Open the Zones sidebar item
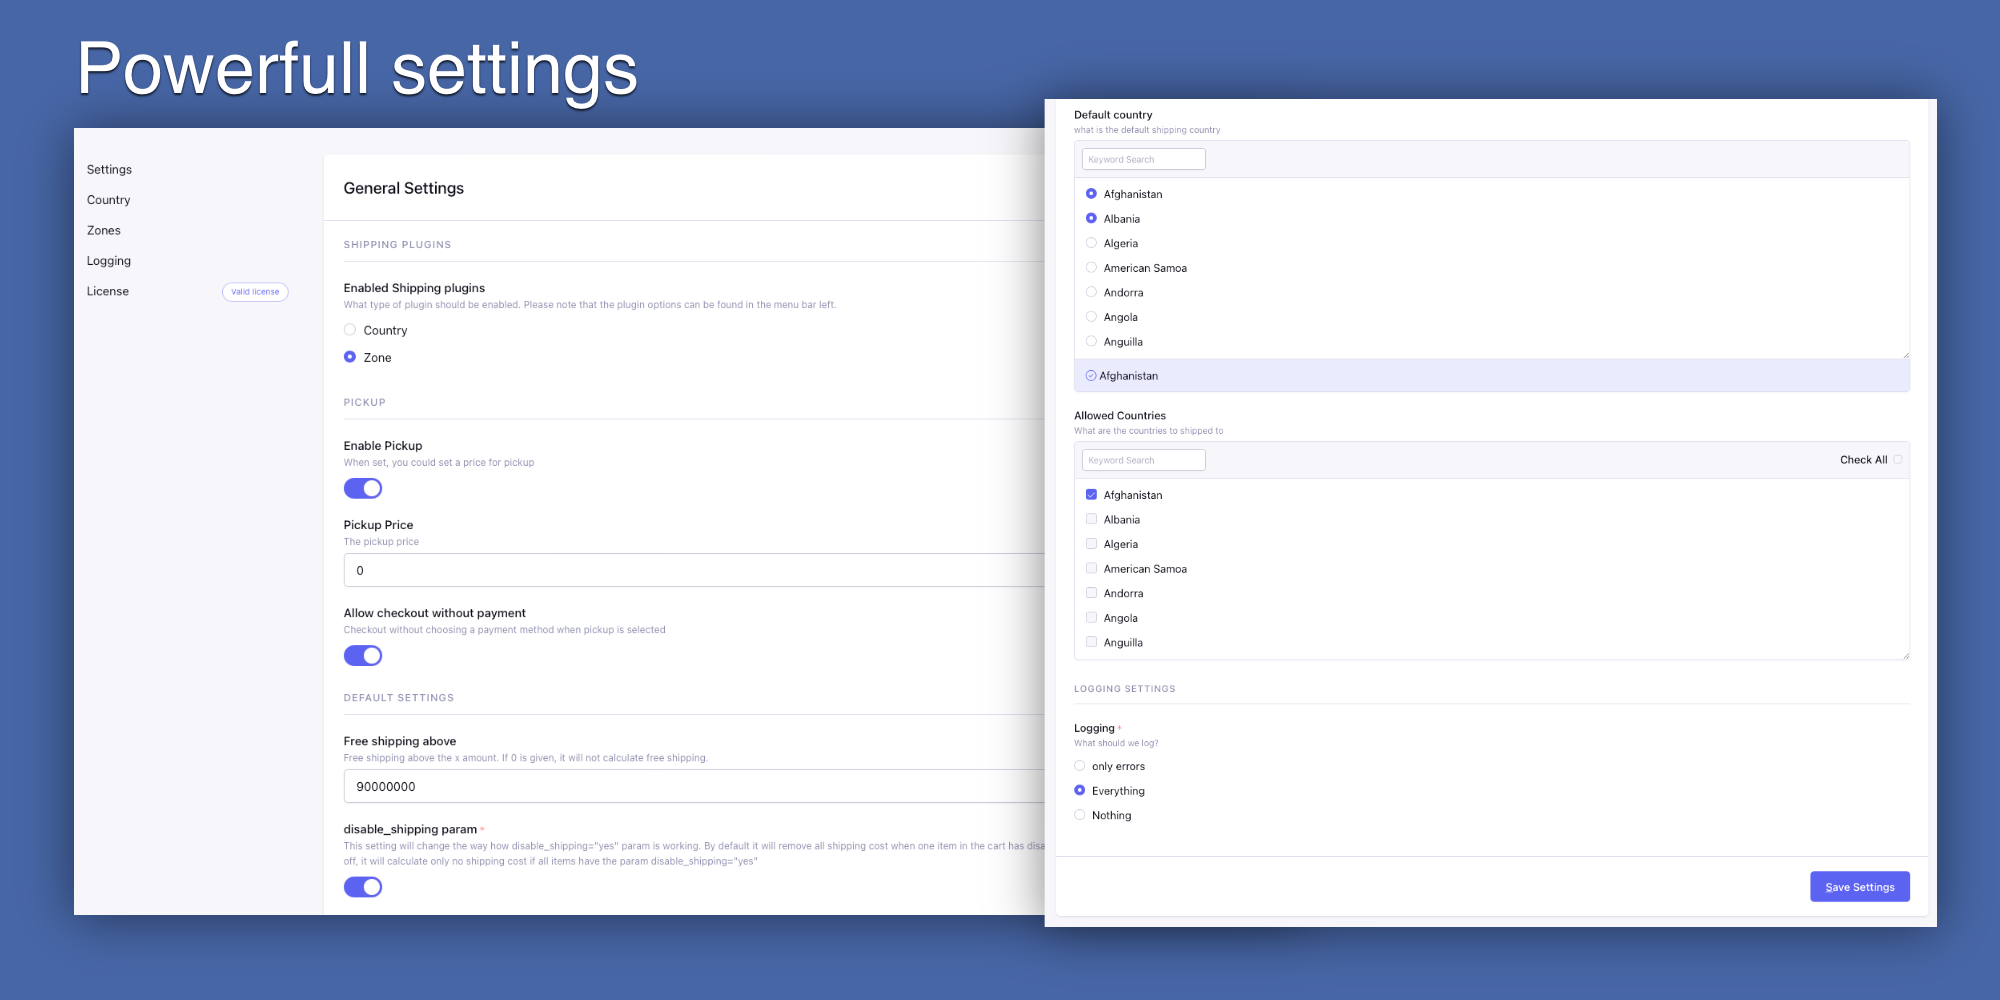Viewport: 2000px width, 1000px height. click(x=103, y=231)
